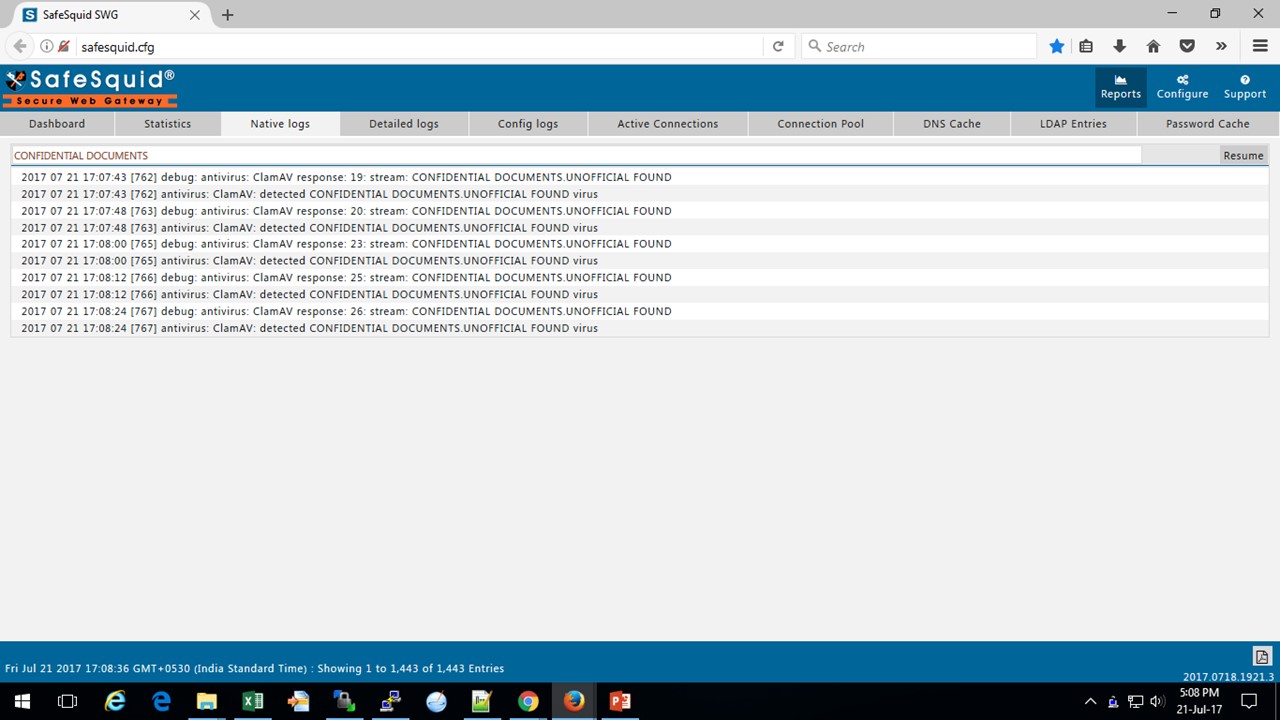Open Excel from the taskbar
This screenshot has height=720, width=1280.
coord(253,701)
